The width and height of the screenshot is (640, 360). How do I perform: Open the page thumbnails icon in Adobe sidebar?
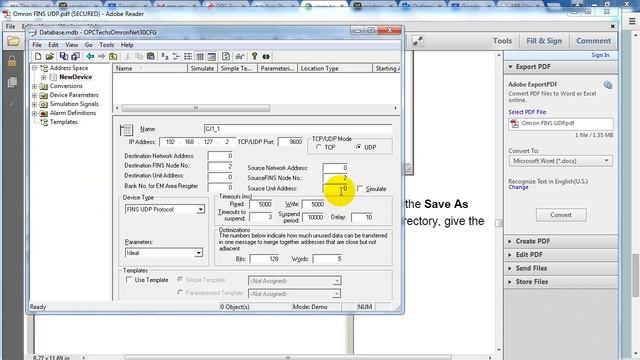(x=12, y=82)
